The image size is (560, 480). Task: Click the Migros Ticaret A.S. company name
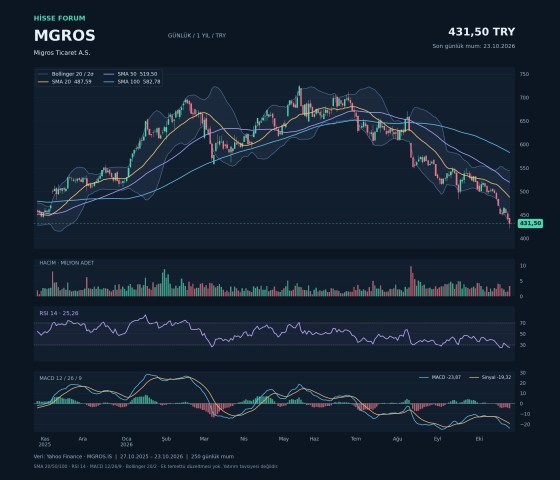[x=62, y=53]
